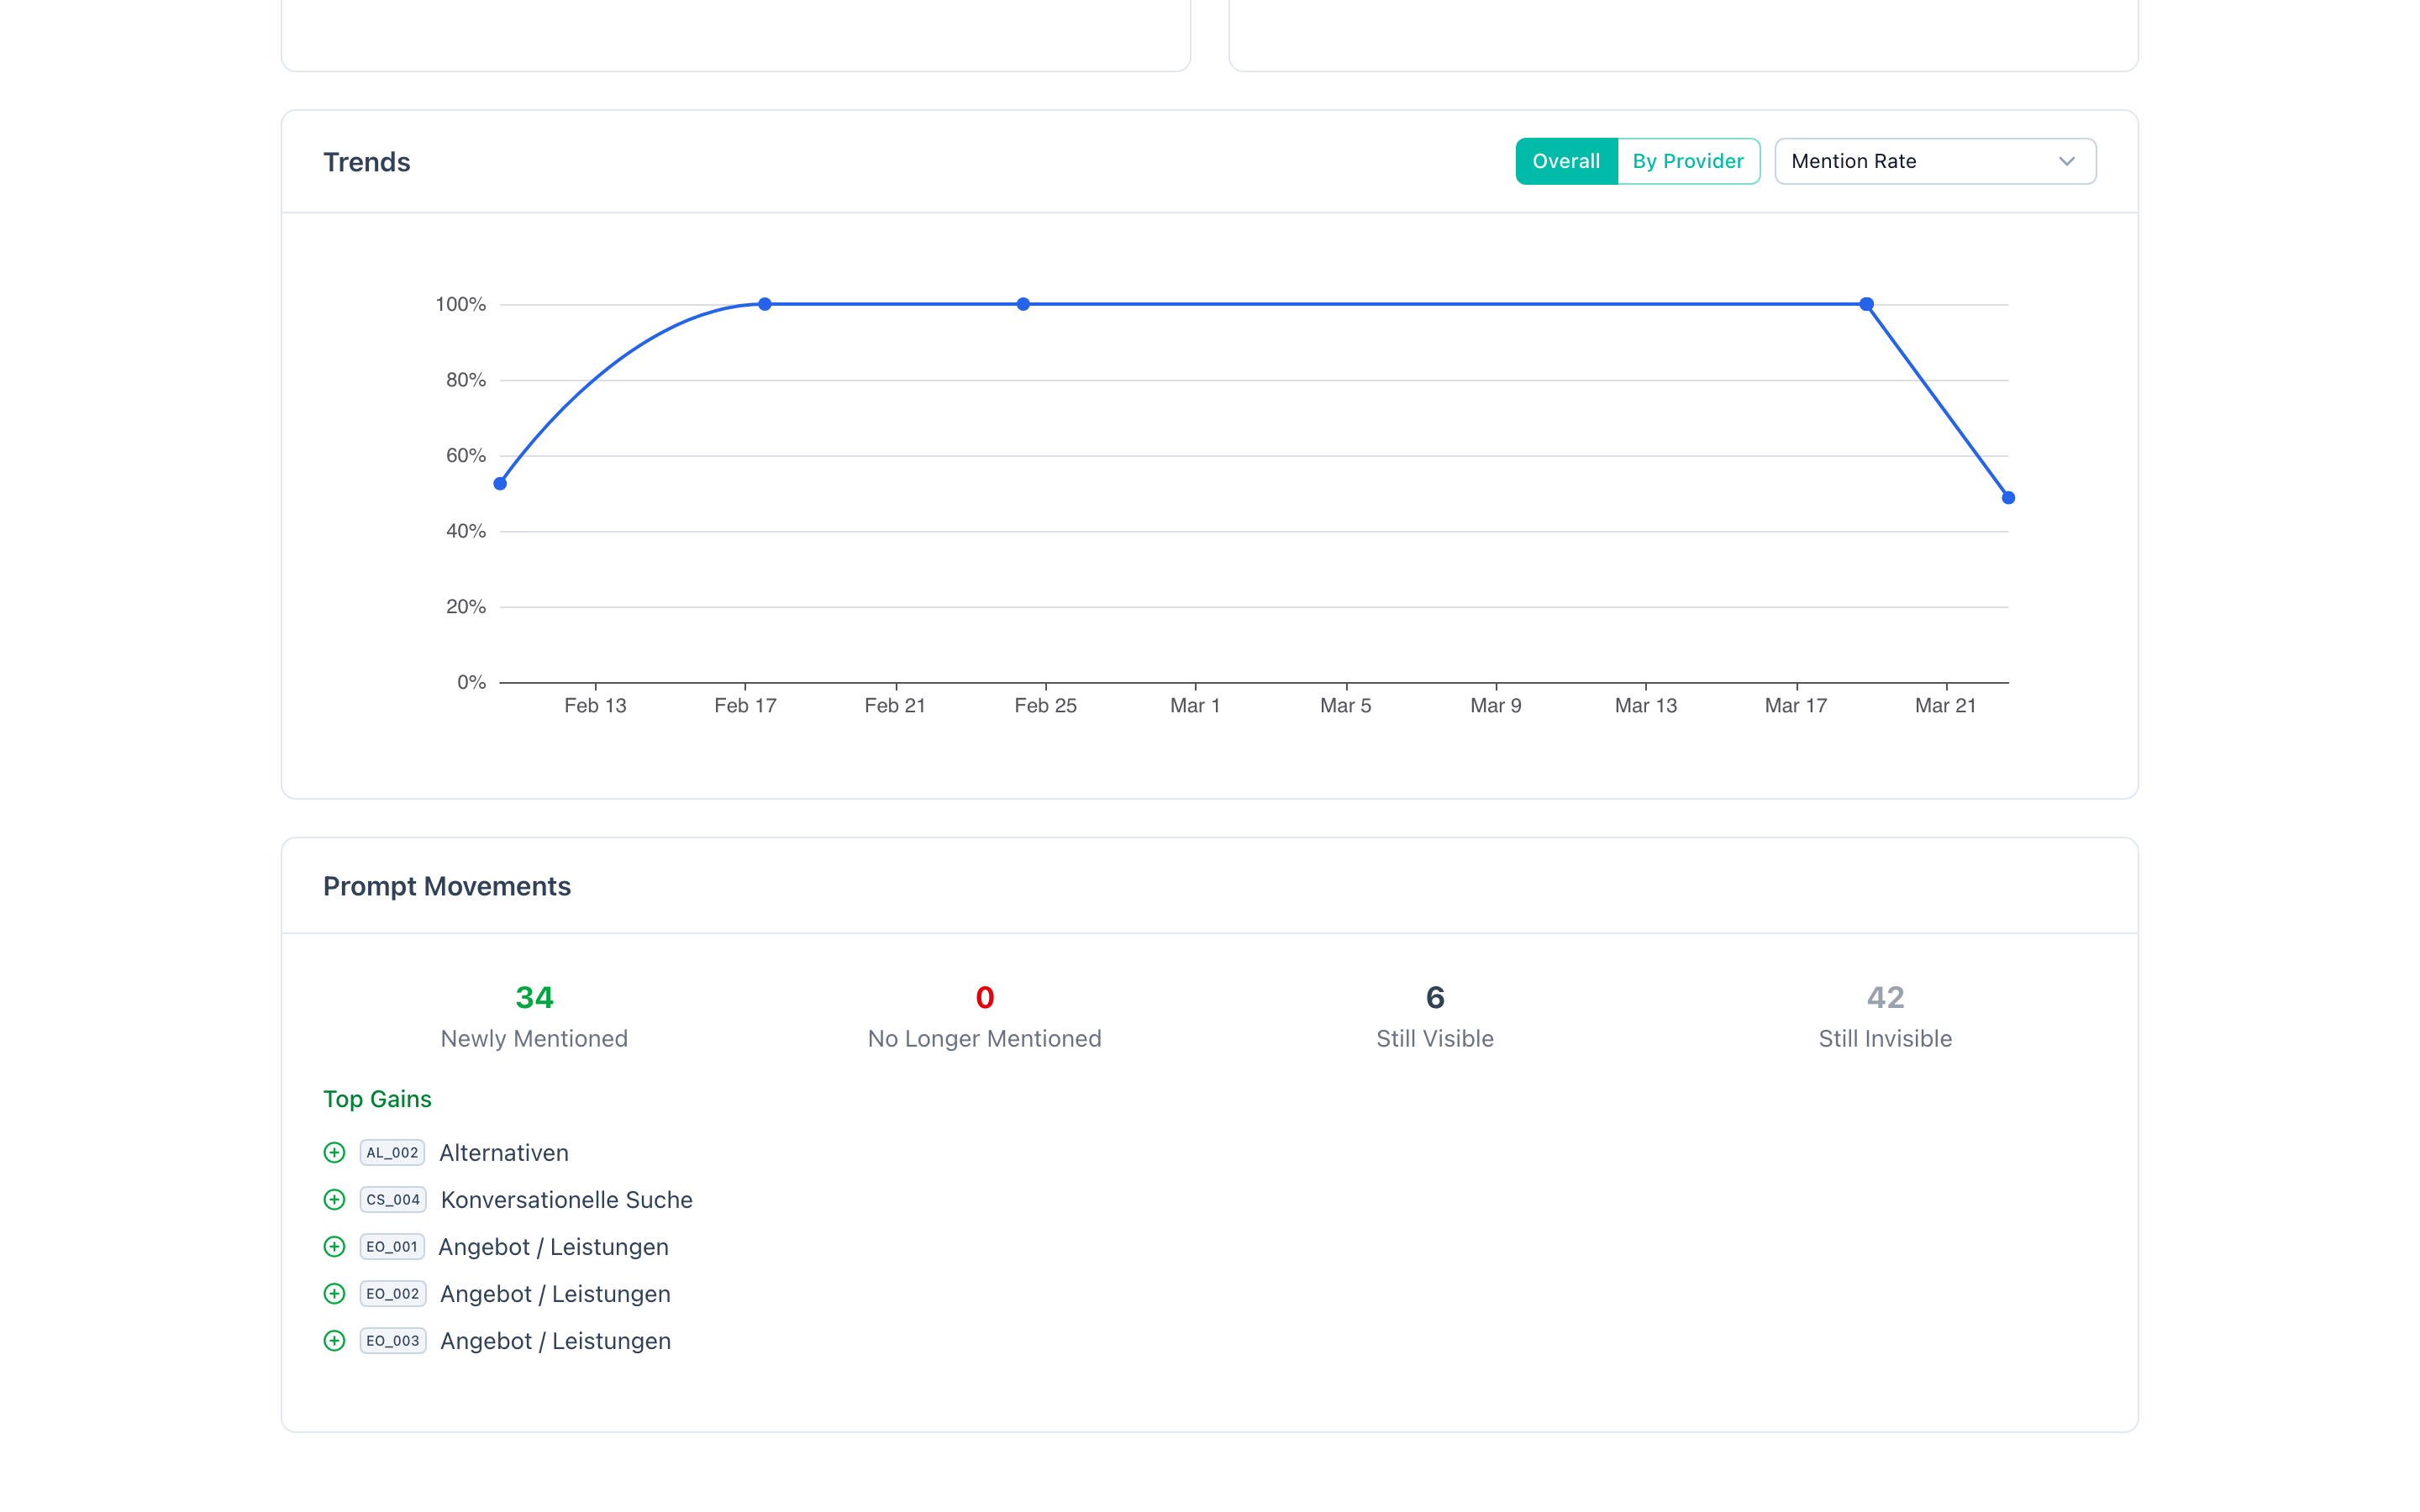Click the 34 Newly Mentioned stat
Viewport: 2420px width, 1512px height.
tap(533, 997)
